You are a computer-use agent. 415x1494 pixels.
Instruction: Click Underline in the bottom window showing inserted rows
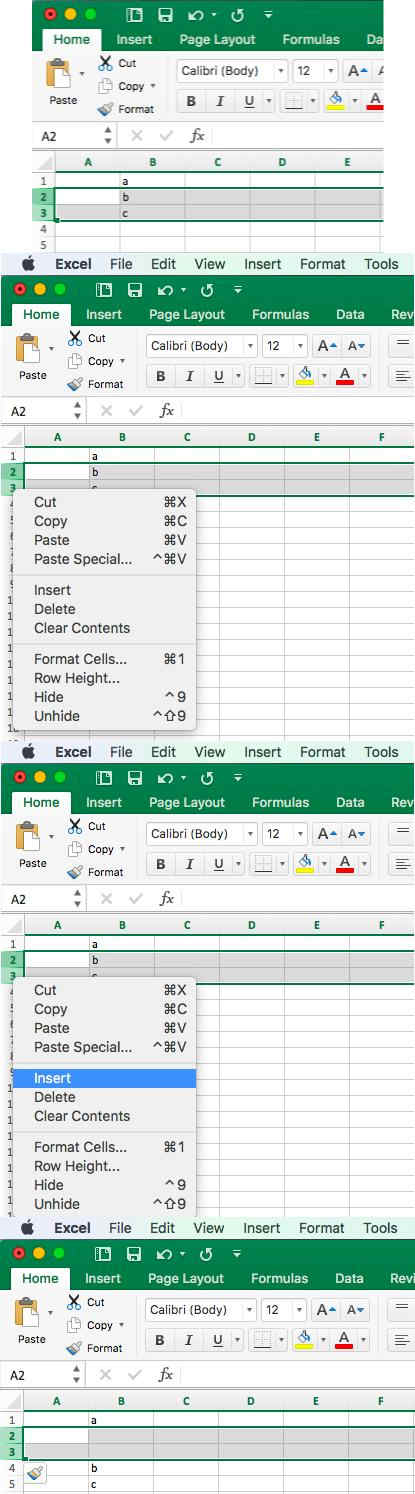click(216, 1339)
